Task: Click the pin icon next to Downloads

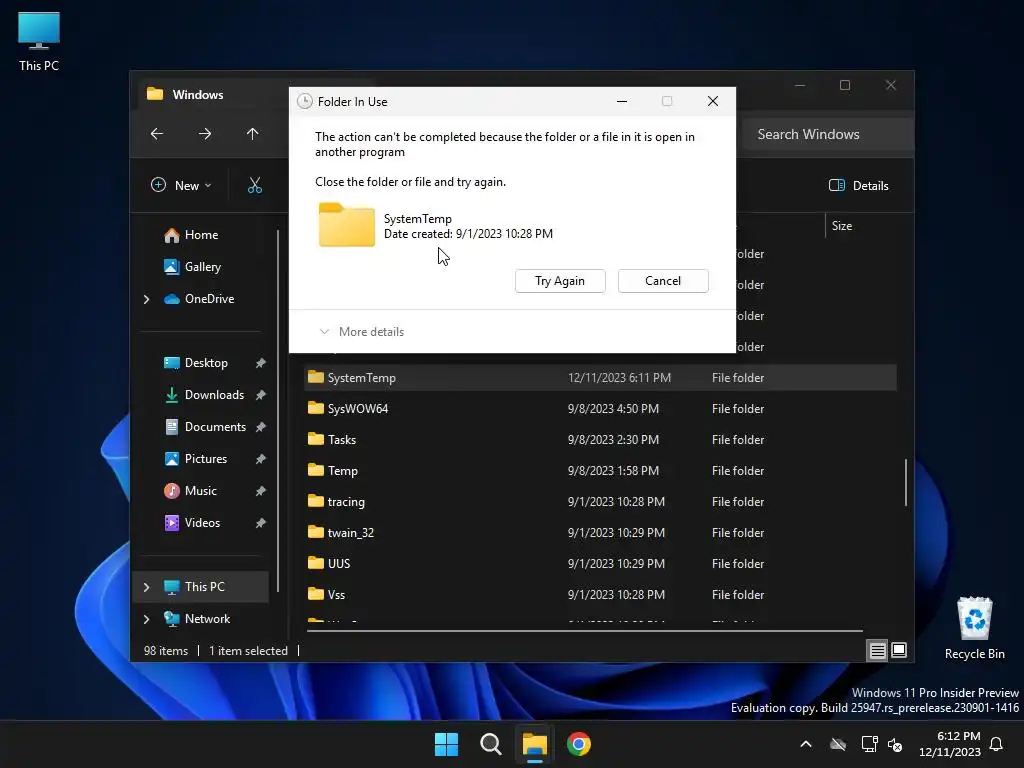Action: [261, 395]
